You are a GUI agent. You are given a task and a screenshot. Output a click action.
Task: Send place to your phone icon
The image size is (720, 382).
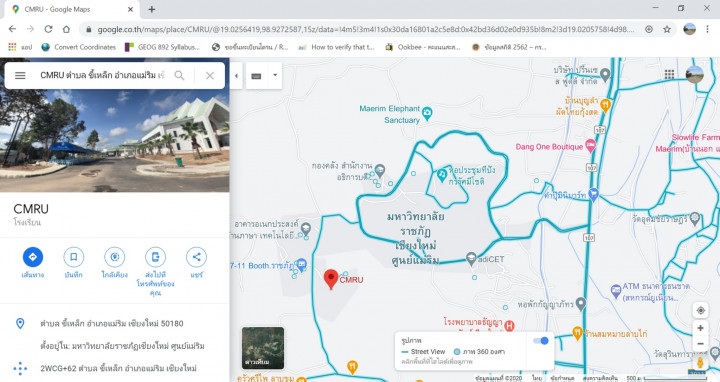pyautogui.click(x=155, y=257)
